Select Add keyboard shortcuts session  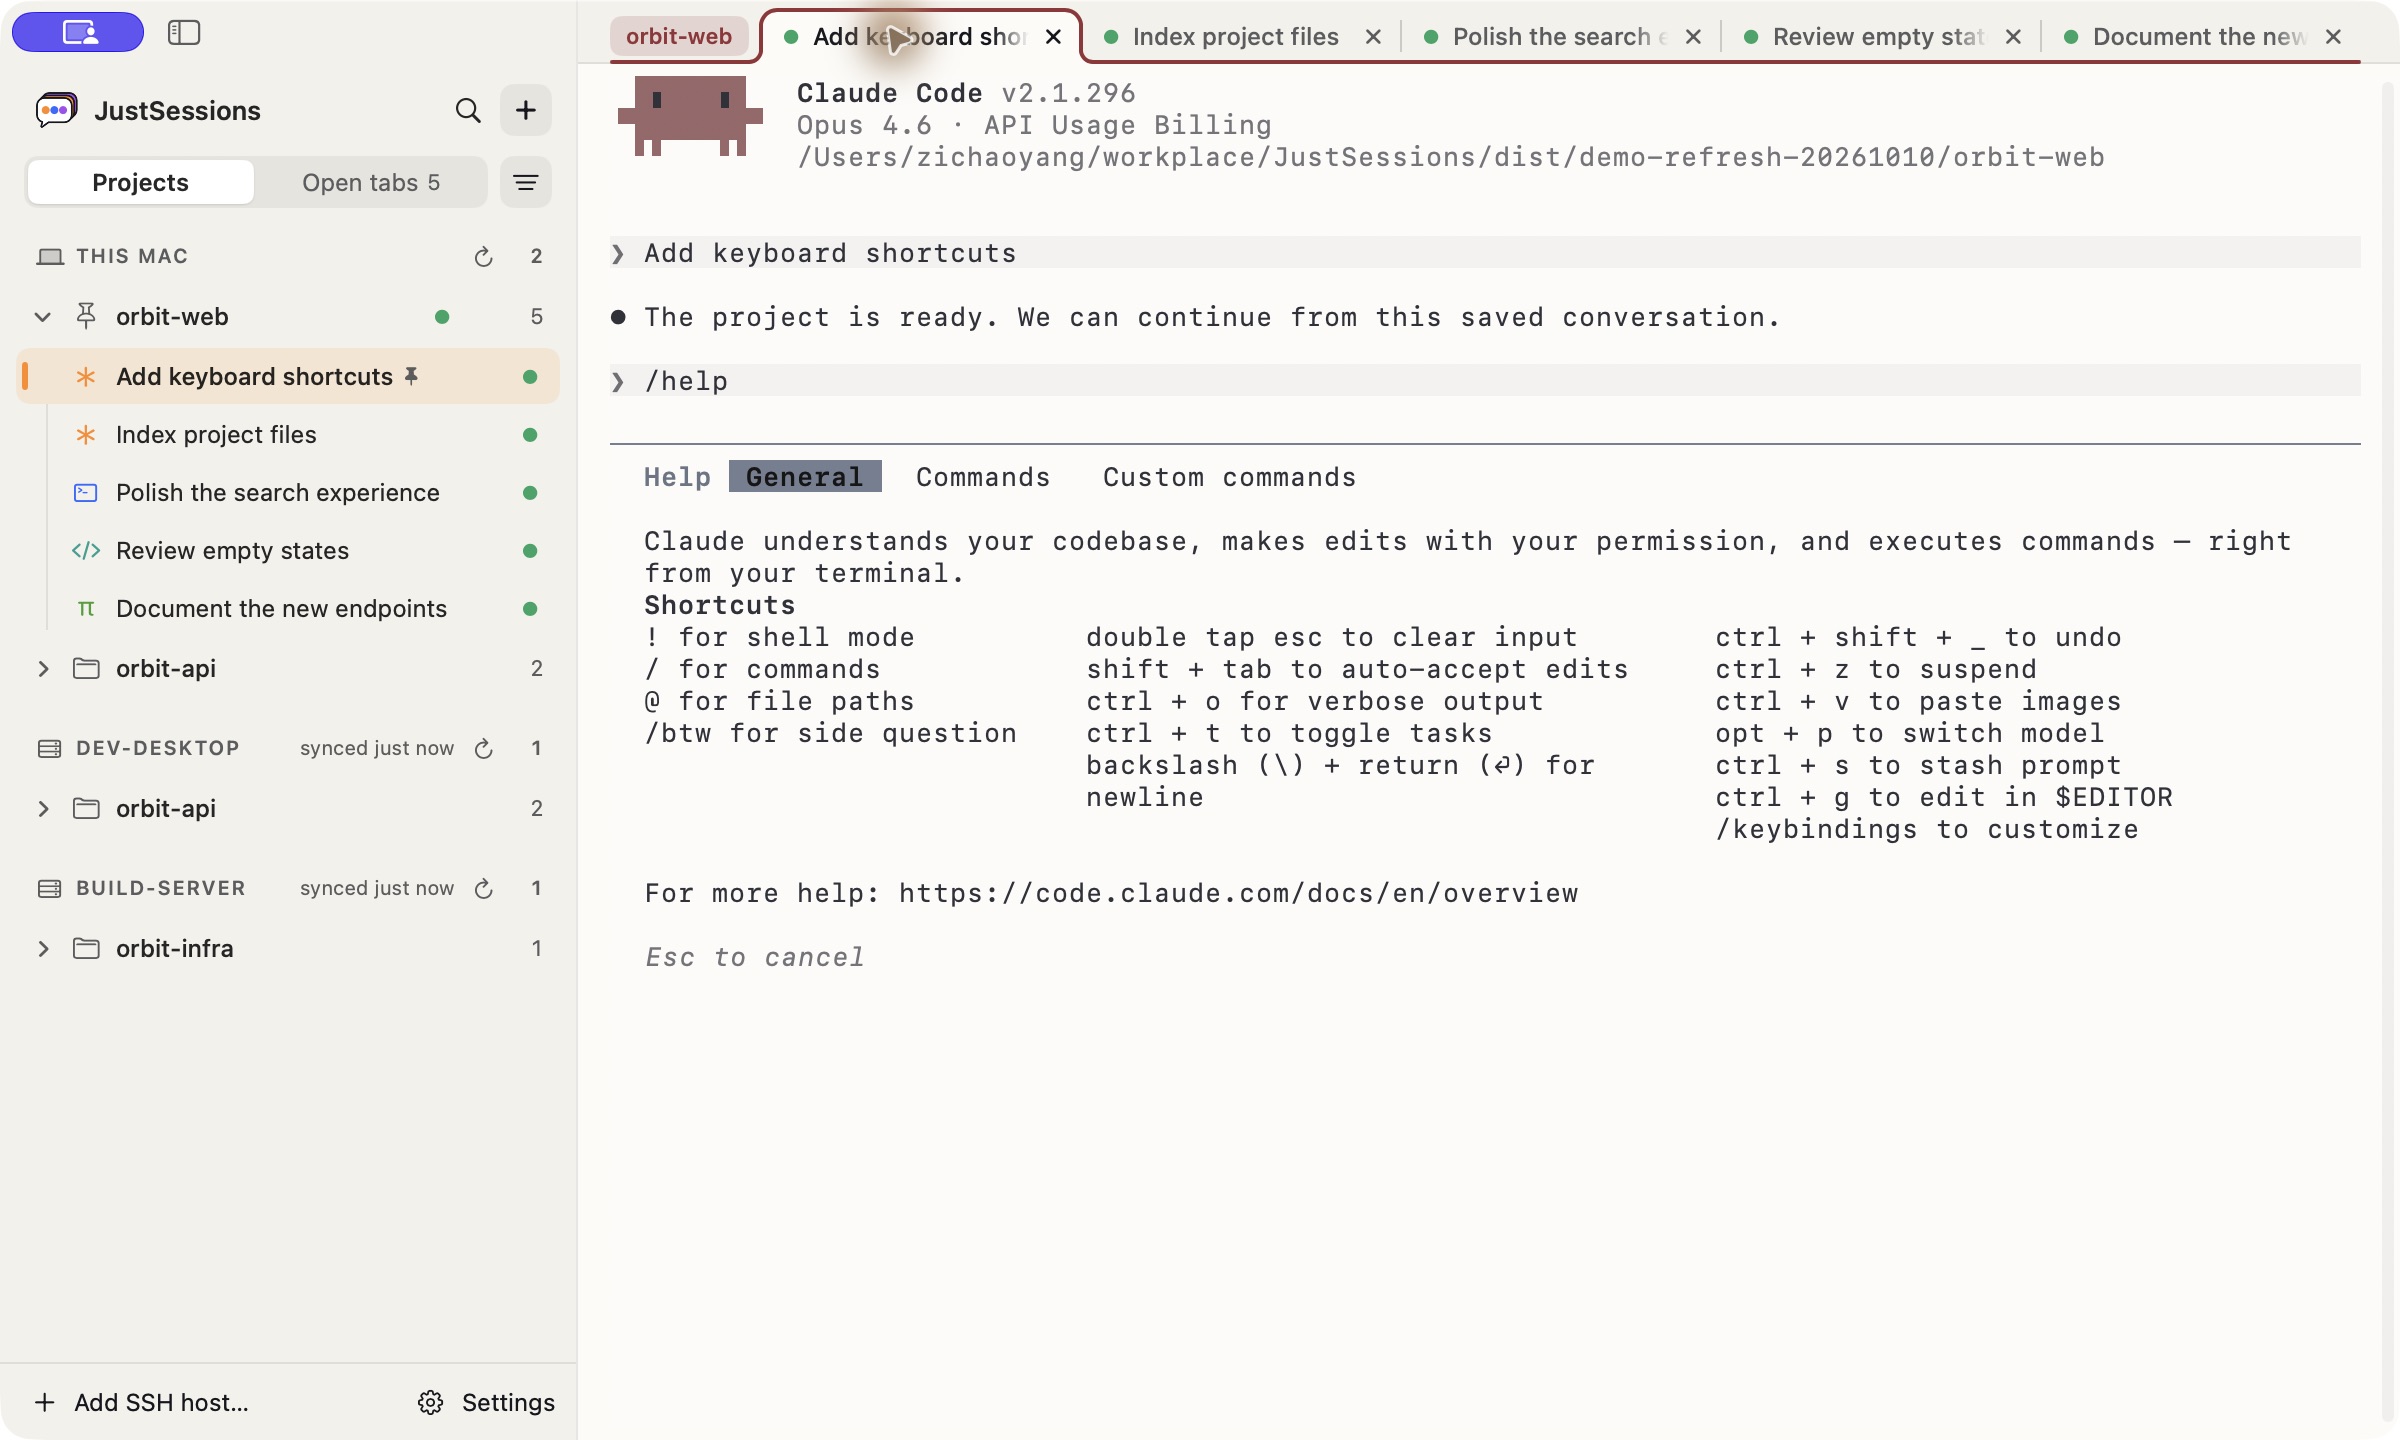coord(288,377)
